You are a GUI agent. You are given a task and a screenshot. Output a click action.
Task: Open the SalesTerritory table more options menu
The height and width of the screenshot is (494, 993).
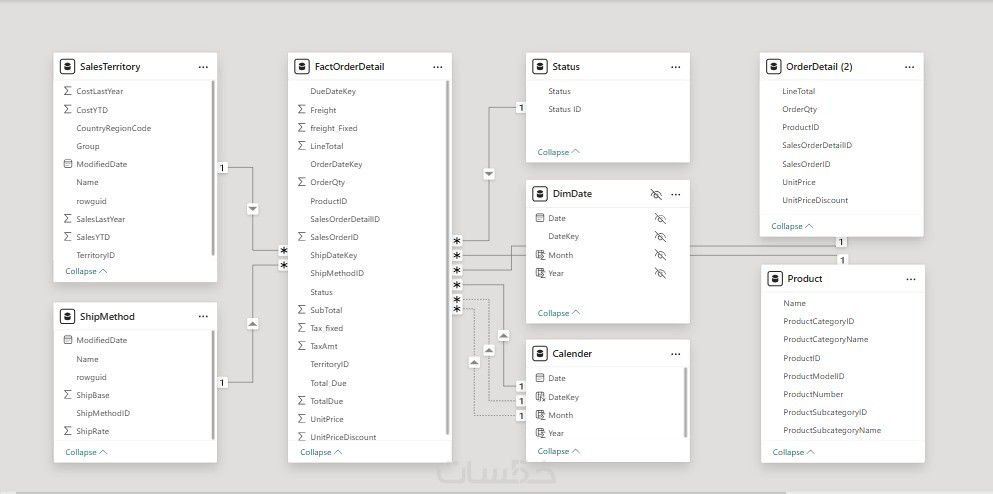[203, 67]
